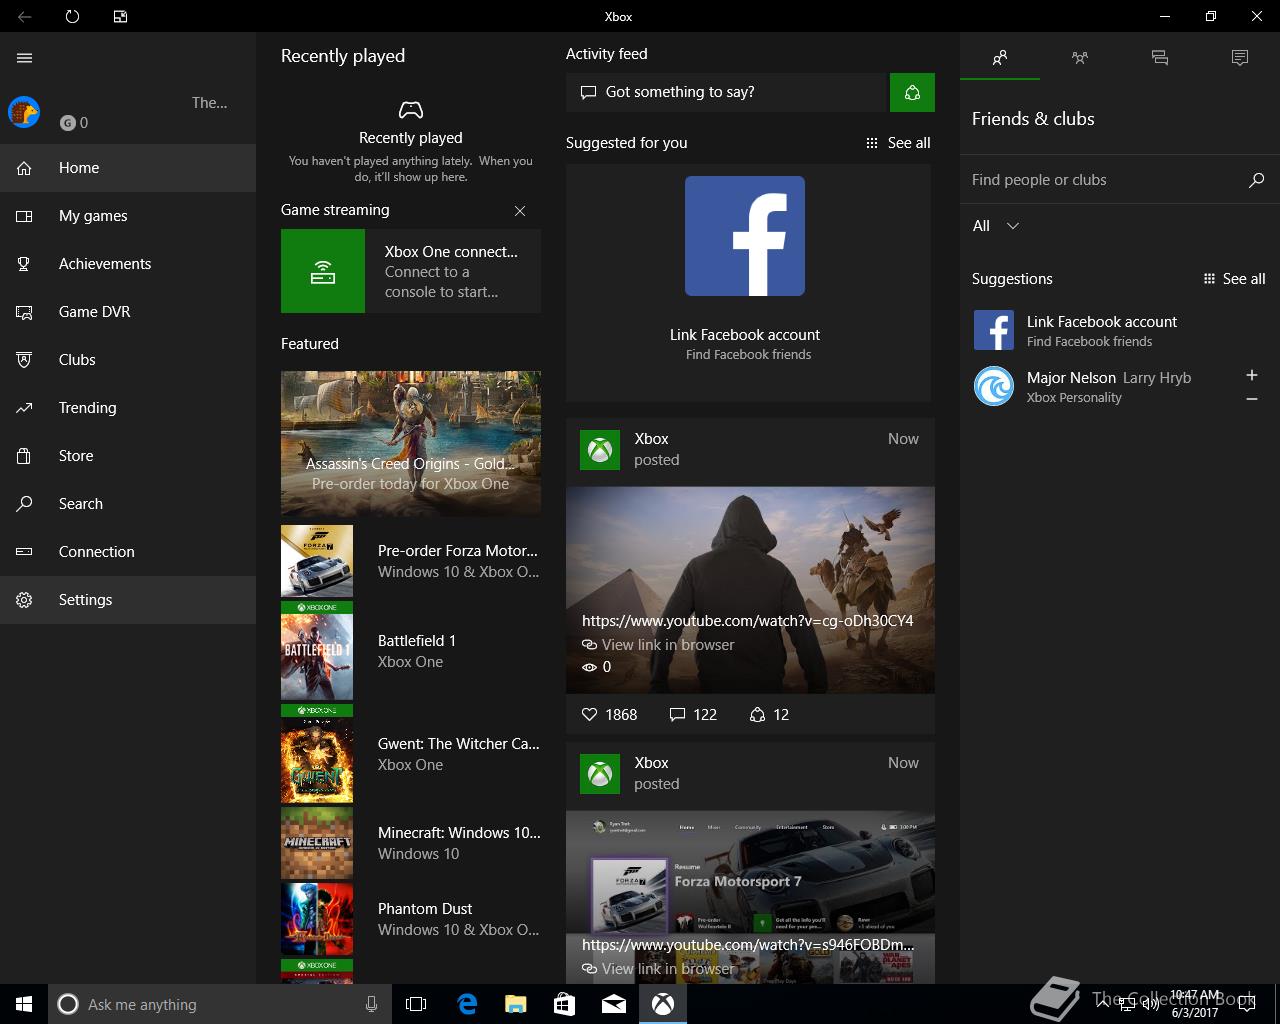Click the 'Got something to say?' field

[x=728, y=92]
